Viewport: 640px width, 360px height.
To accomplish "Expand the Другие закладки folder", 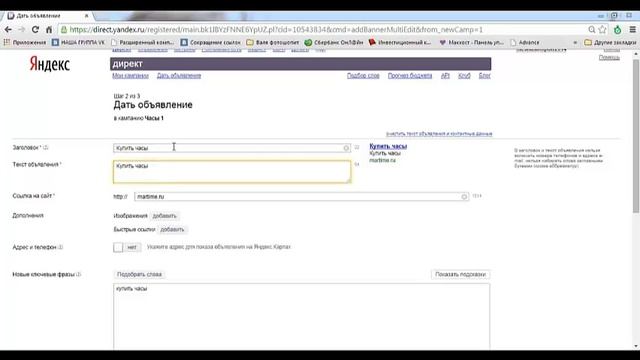I will [x=610, y=42].
